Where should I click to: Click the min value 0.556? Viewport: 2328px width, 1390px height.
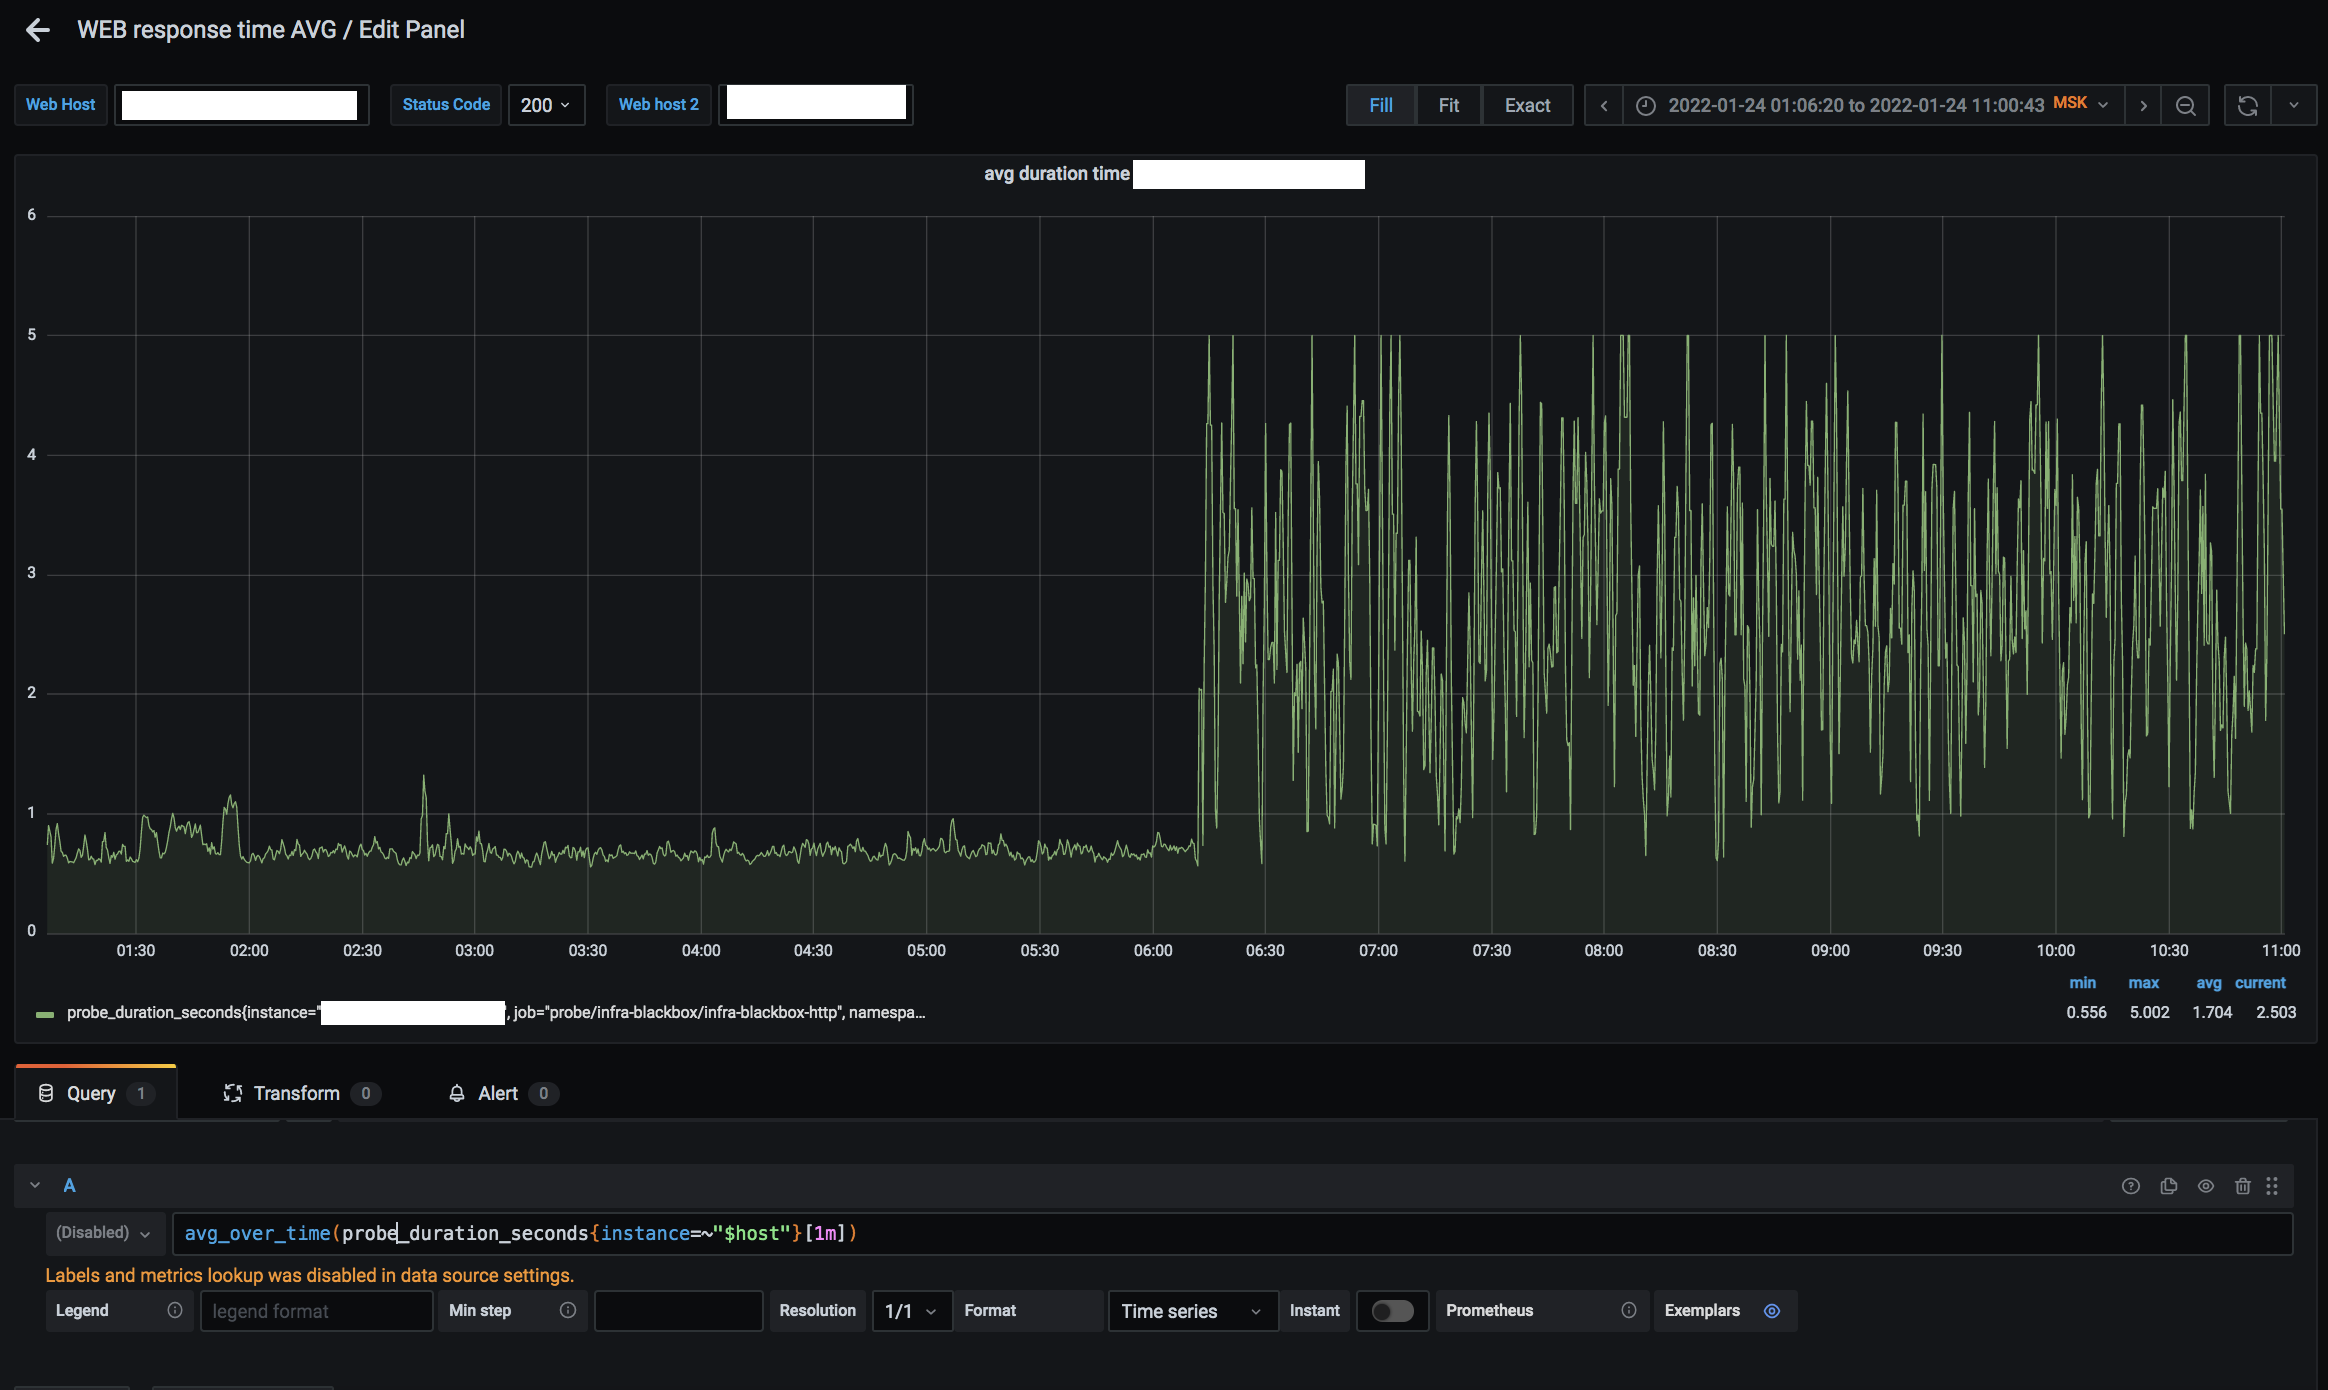click(2086, 1012)
